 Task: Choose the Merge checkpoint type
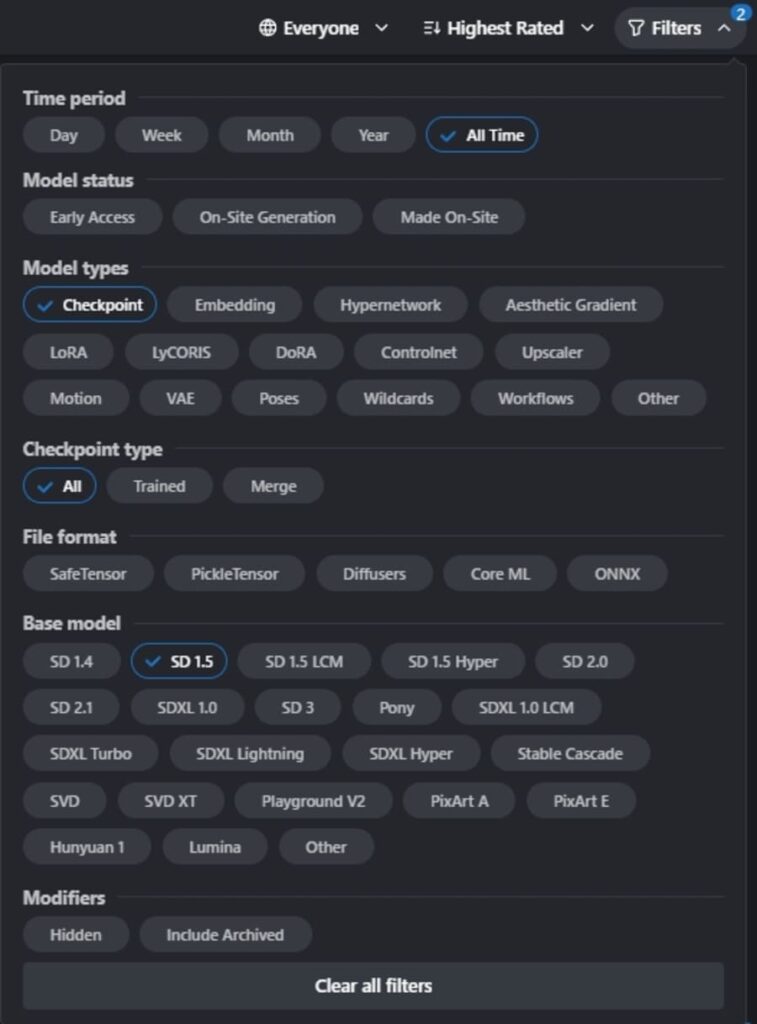273,487
